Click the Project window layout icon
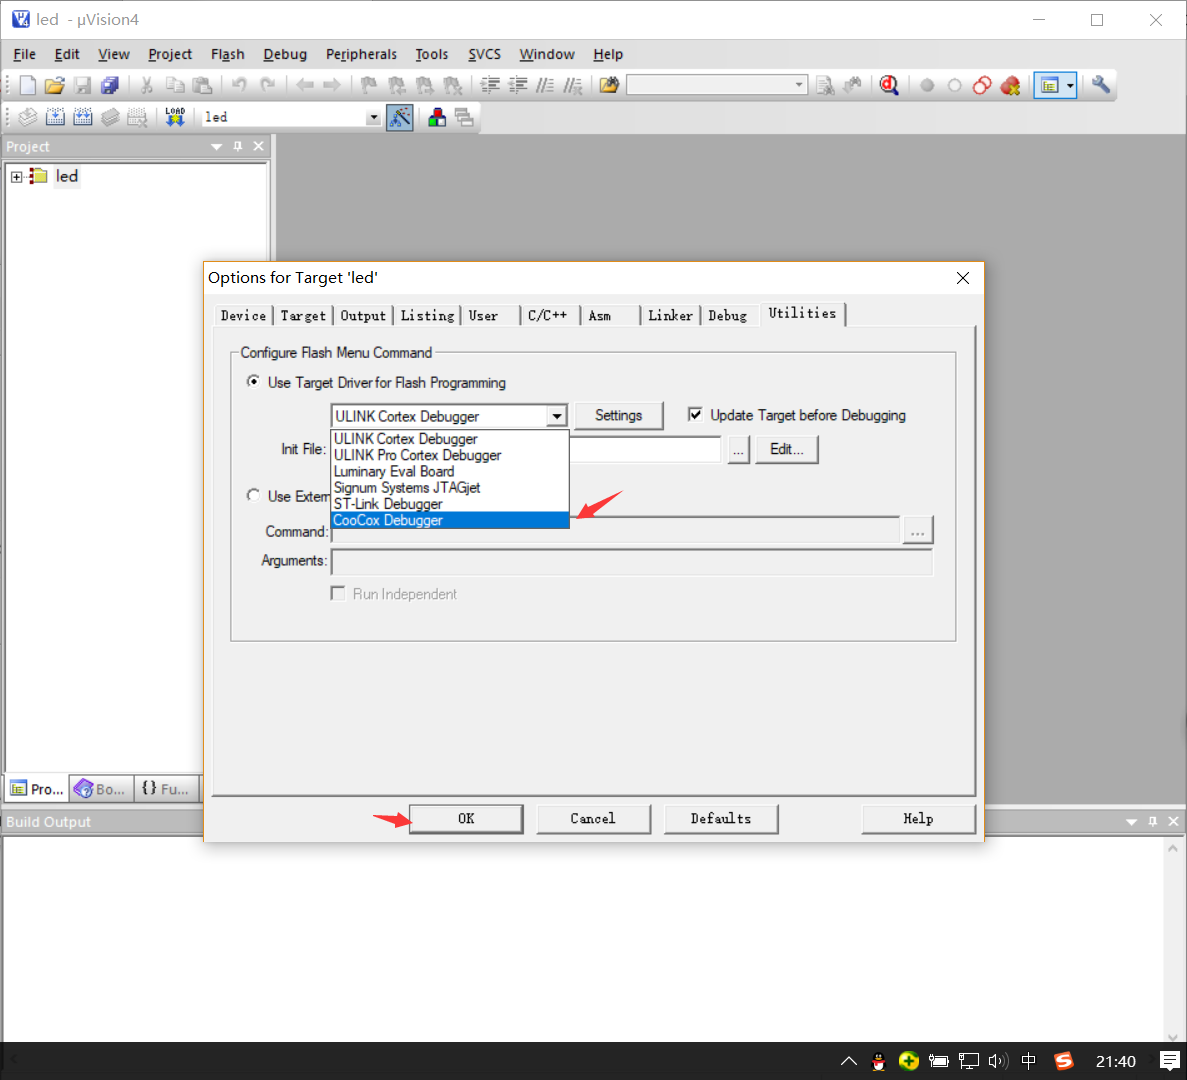The width and height of the screenshot is (1187, 1080). click(1049, 86)
